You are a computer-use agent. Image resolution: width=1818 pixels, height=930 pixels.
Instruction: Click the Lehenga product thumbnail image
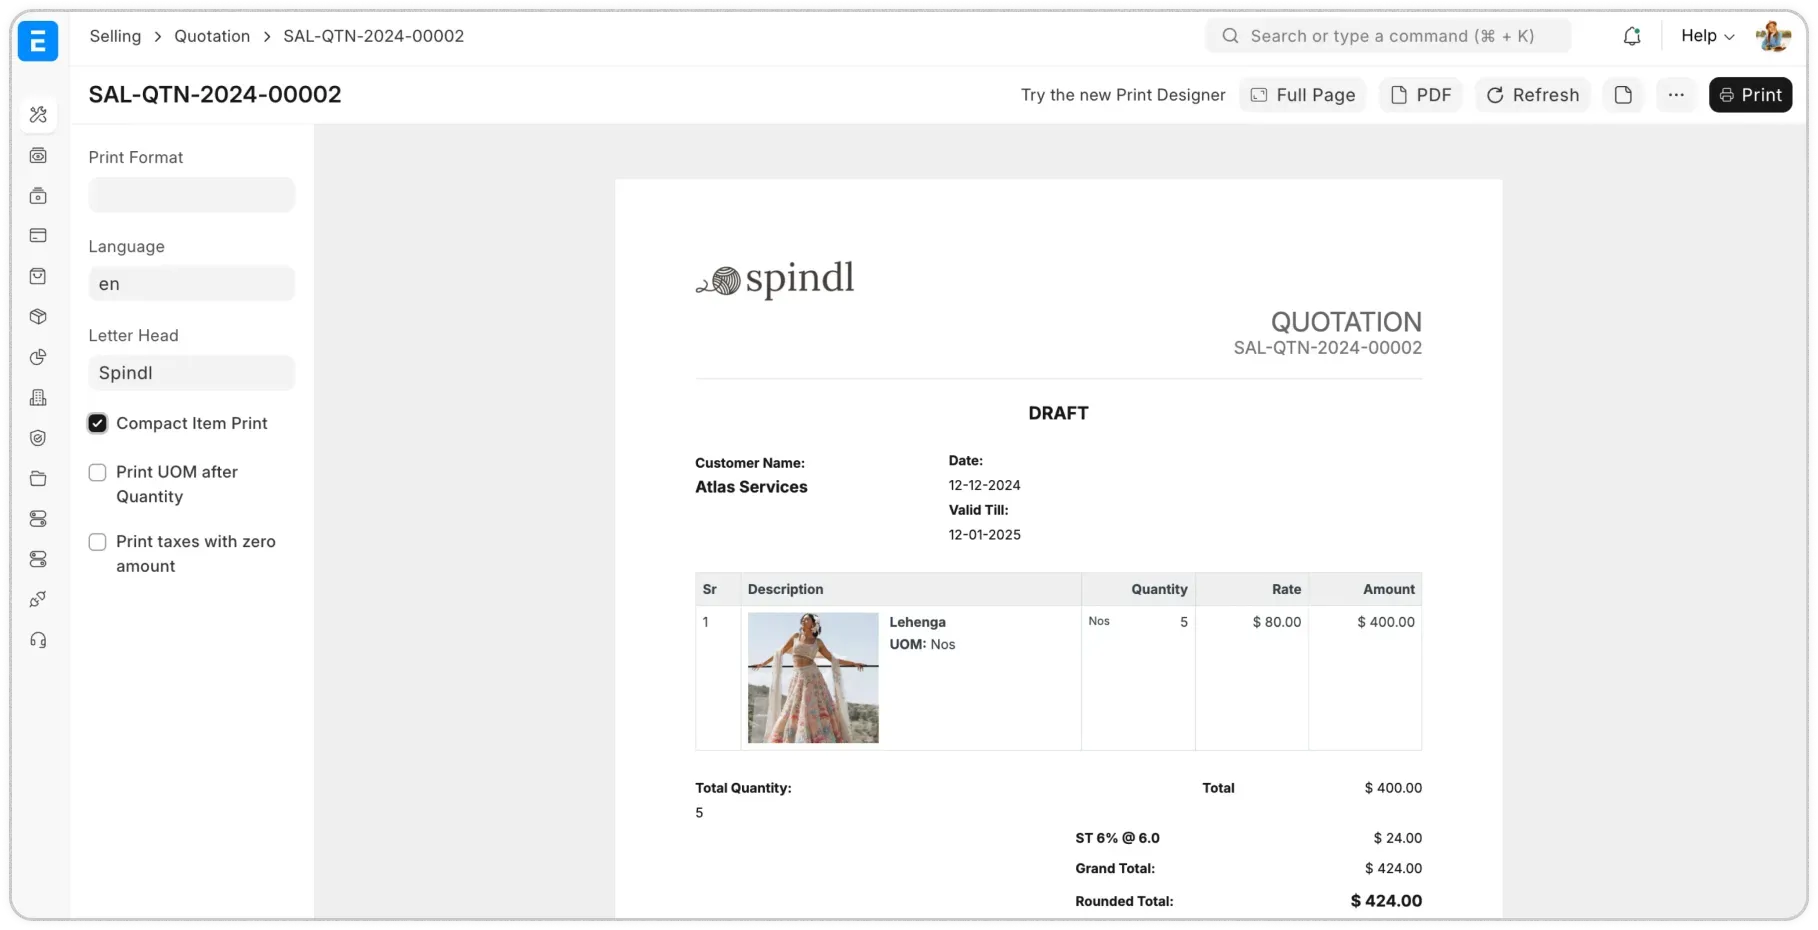(x=811, y=677)
